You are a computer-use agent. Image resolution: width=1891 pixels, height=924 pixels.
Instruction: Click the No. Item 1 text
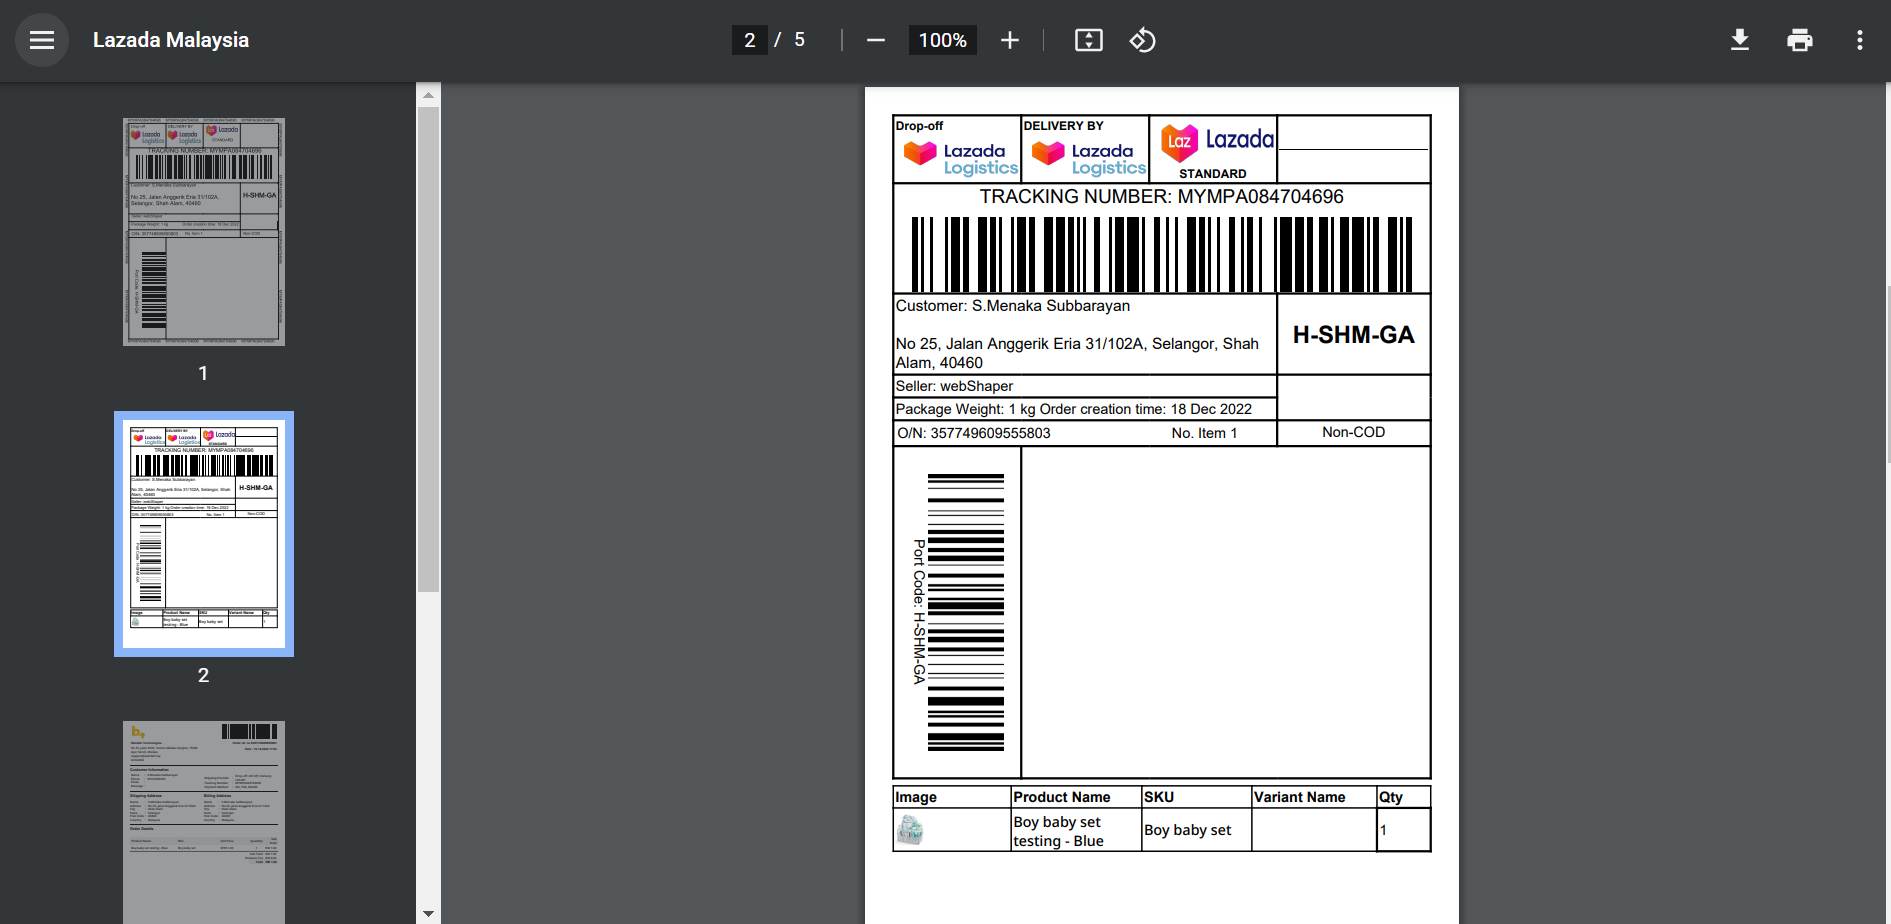[1204, 433]
